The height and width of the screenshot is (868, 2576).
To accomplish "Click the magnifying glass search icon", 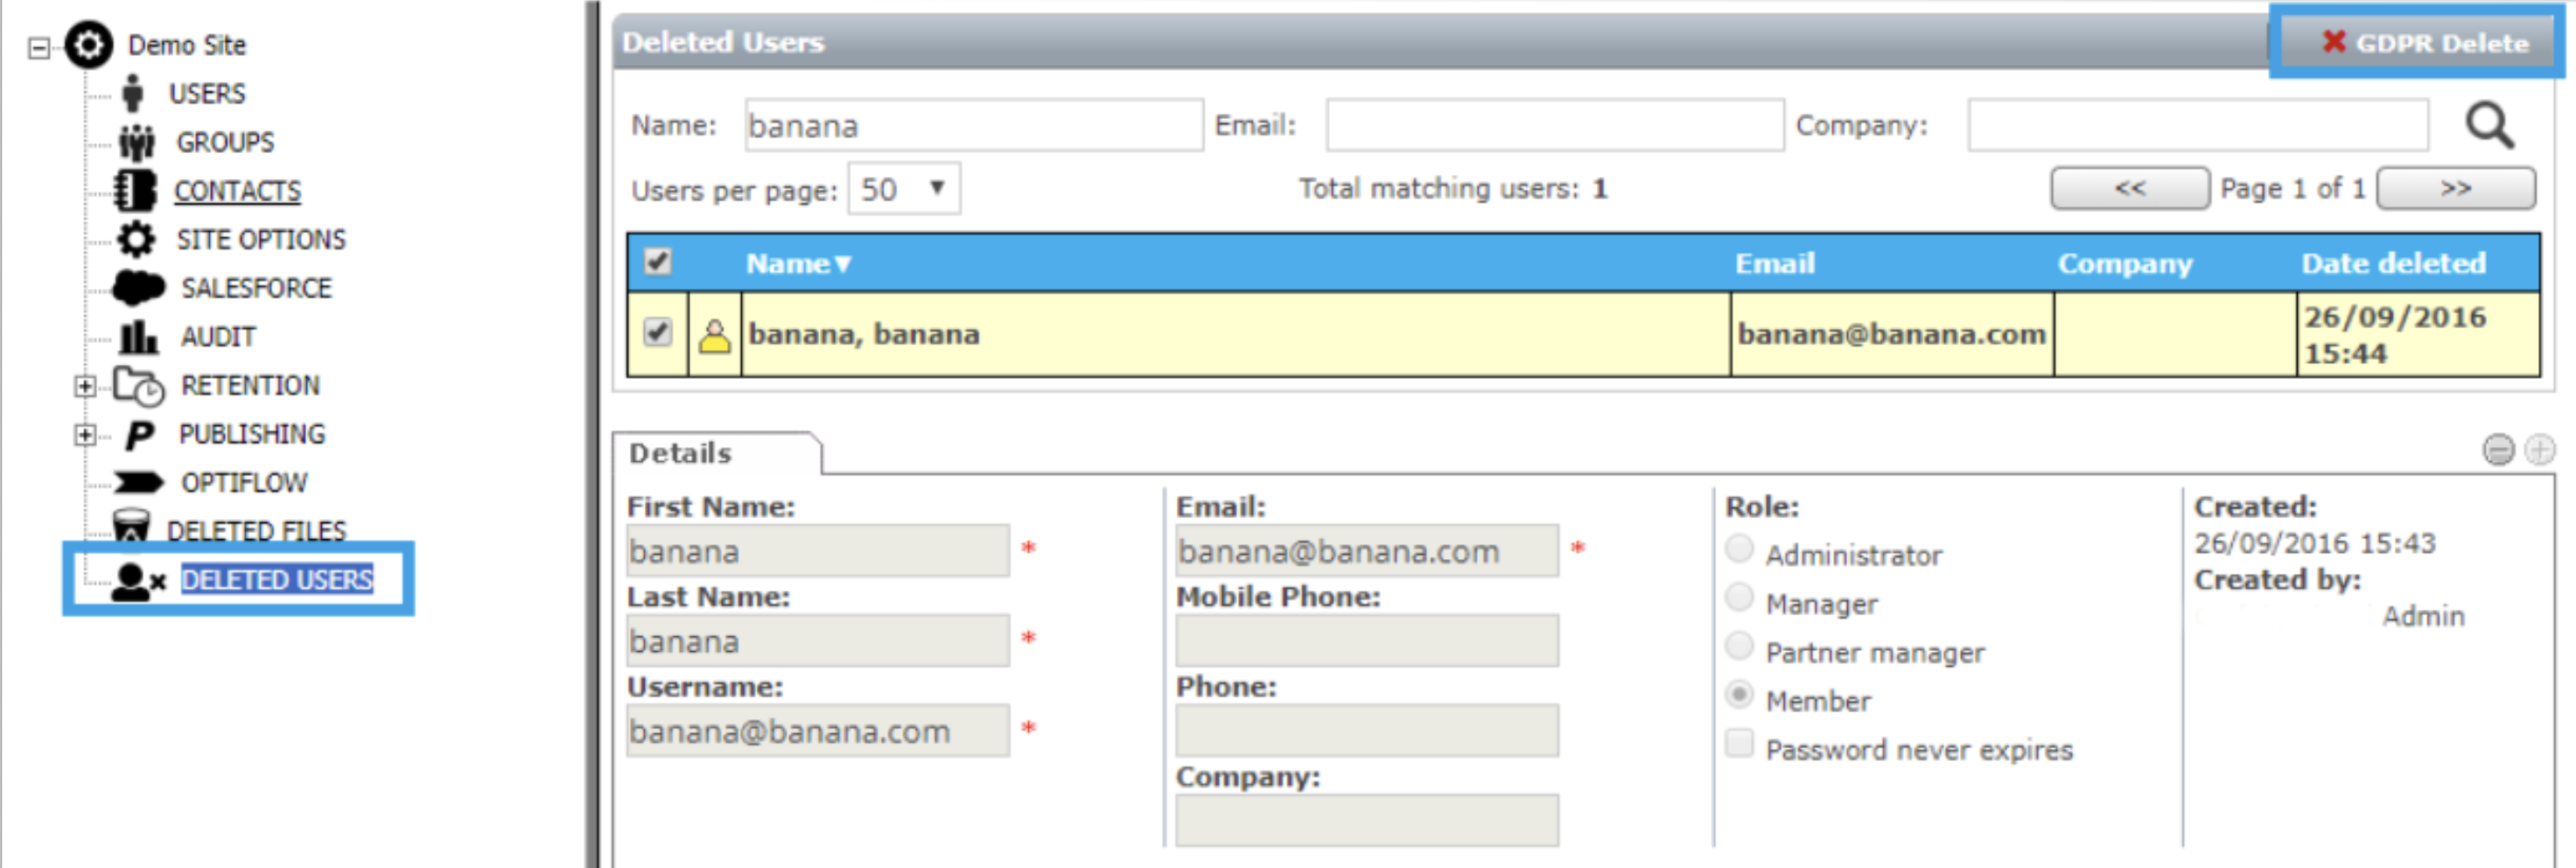I will point(2488,126).
